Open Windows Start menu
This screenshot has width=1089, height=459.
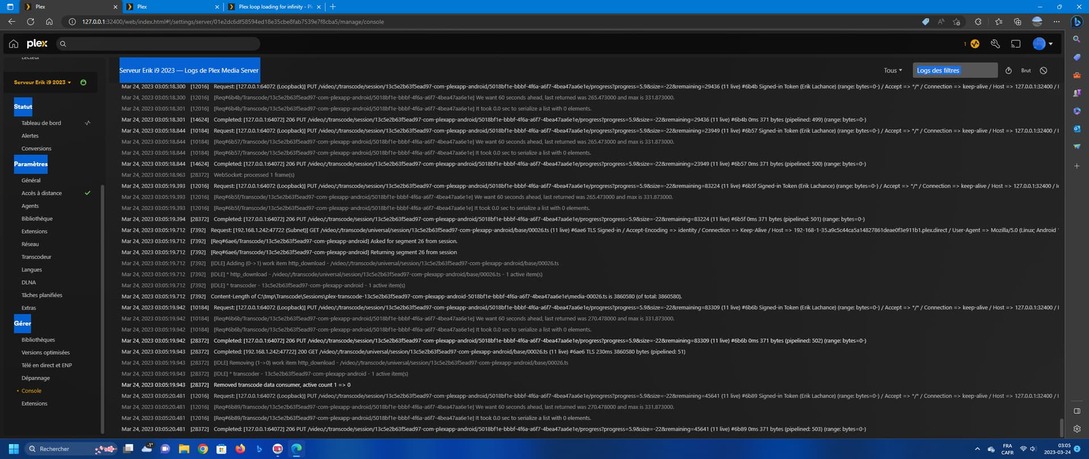coord(13,449)
